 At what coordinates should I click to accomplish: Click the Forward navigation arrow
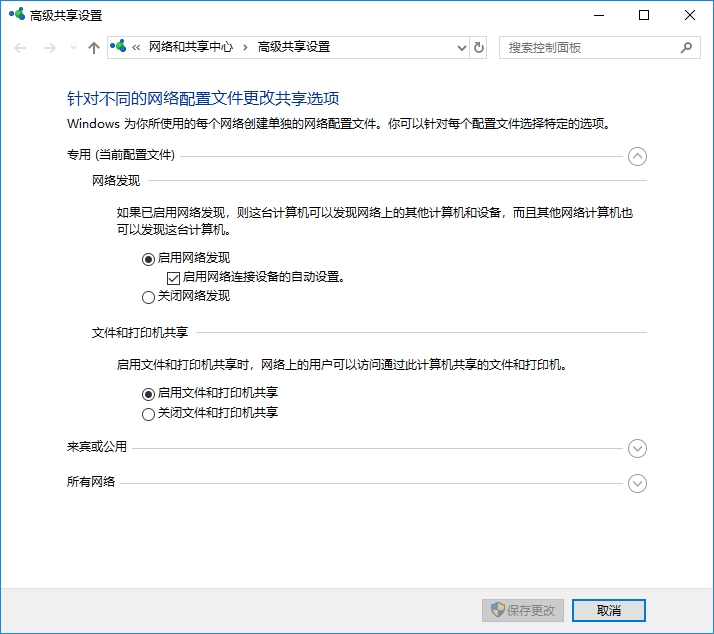(50, 48)
